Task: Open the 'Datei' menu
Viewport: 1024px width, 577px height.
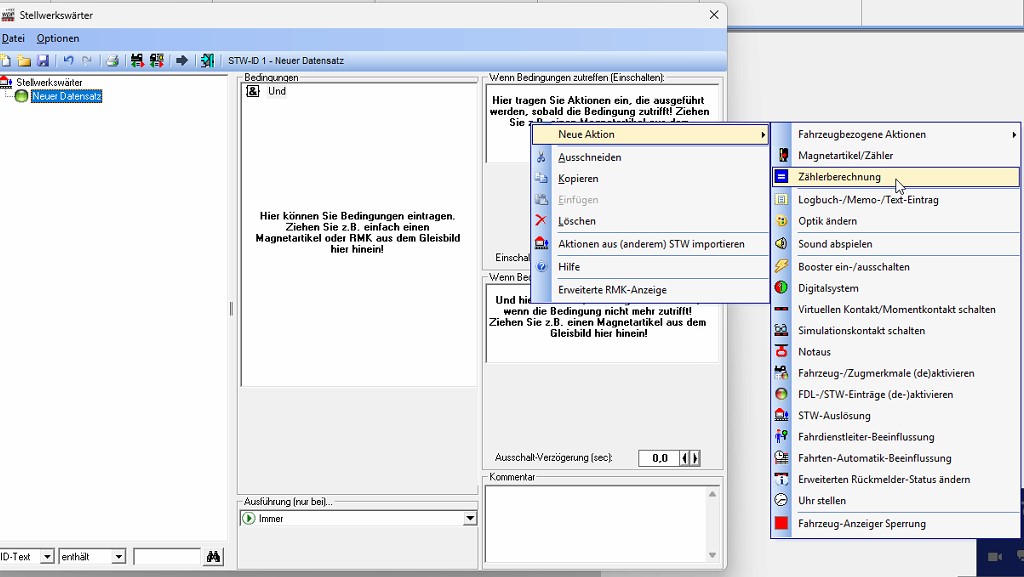Action: 13,38
